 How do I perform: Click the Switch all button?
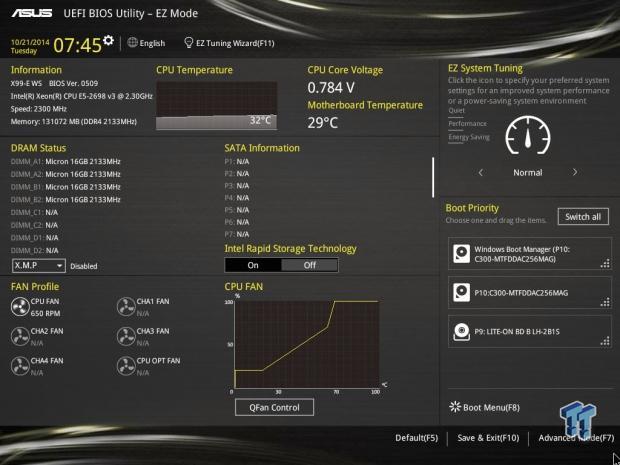pos(583,217)
